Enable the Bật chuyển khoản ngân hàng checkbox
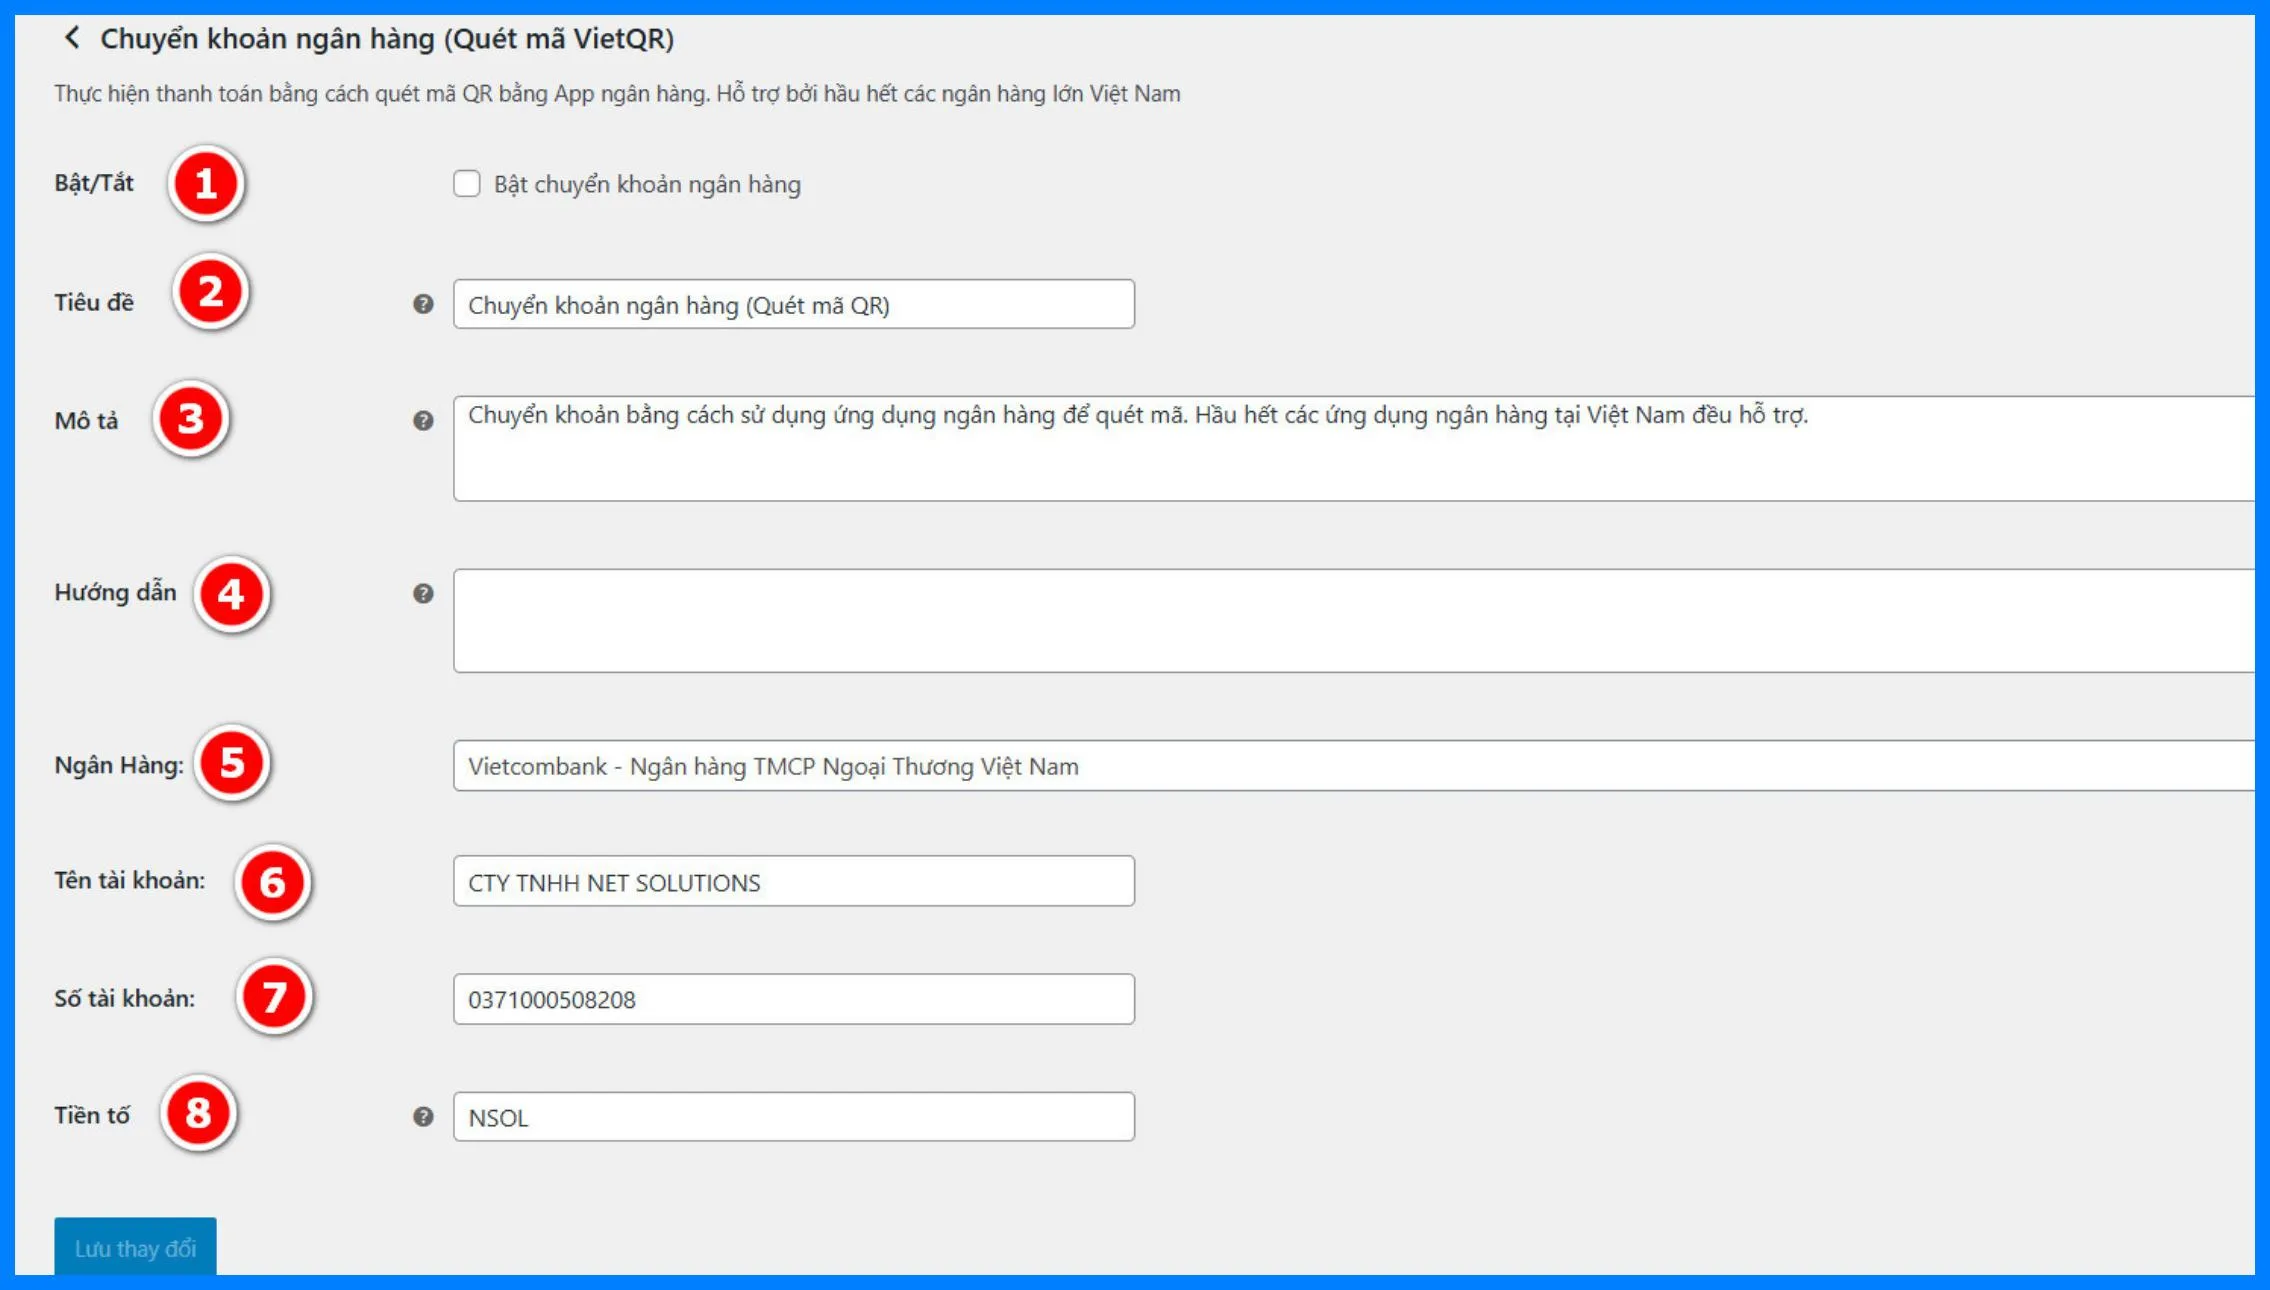The width and height of the screenshot is (2270, 1290). coord(467,184)
